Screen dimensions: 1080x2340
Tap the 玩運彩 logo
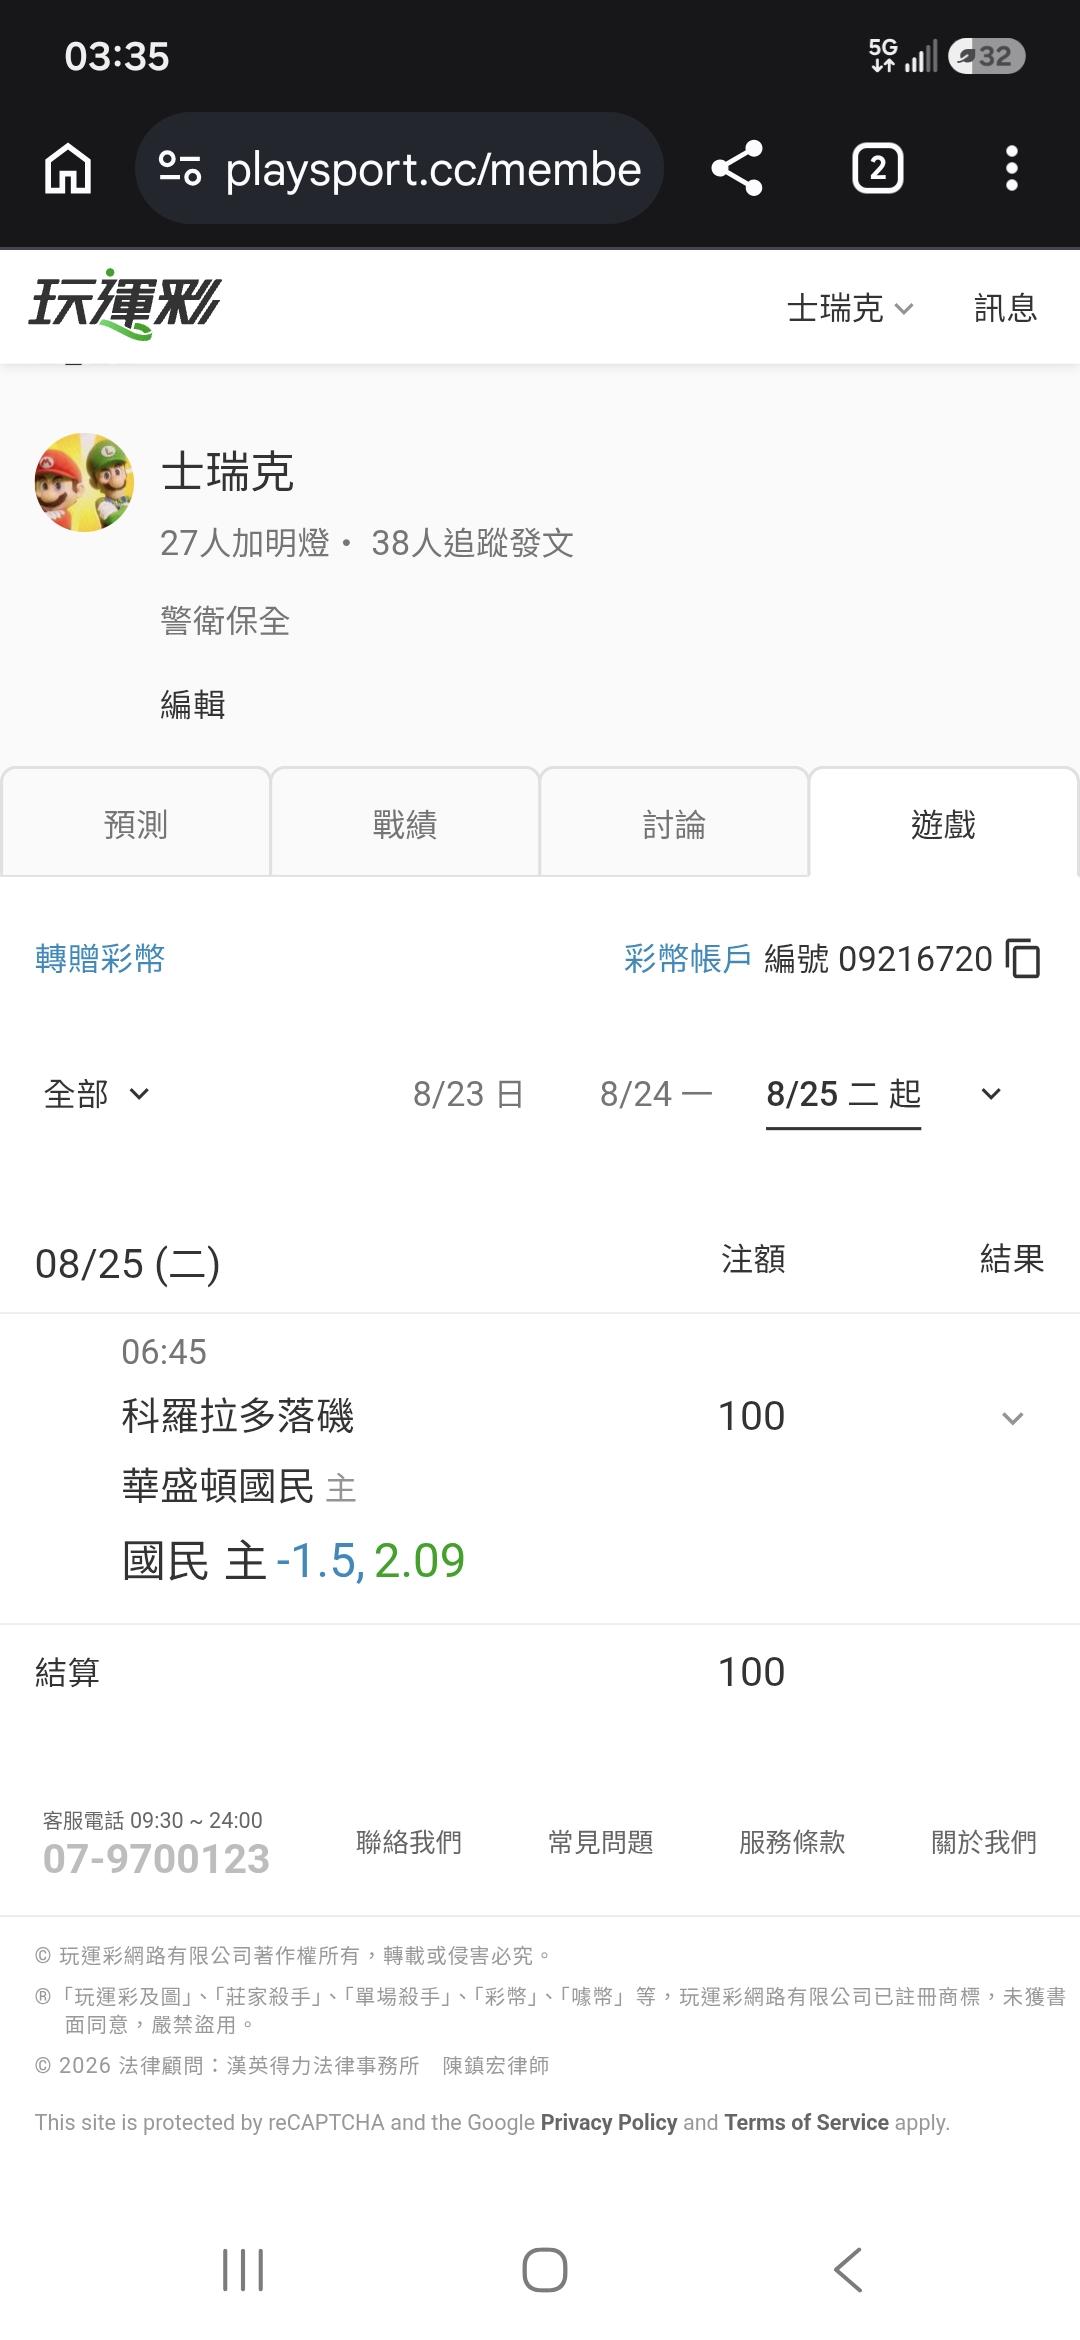tap(125, 304)
